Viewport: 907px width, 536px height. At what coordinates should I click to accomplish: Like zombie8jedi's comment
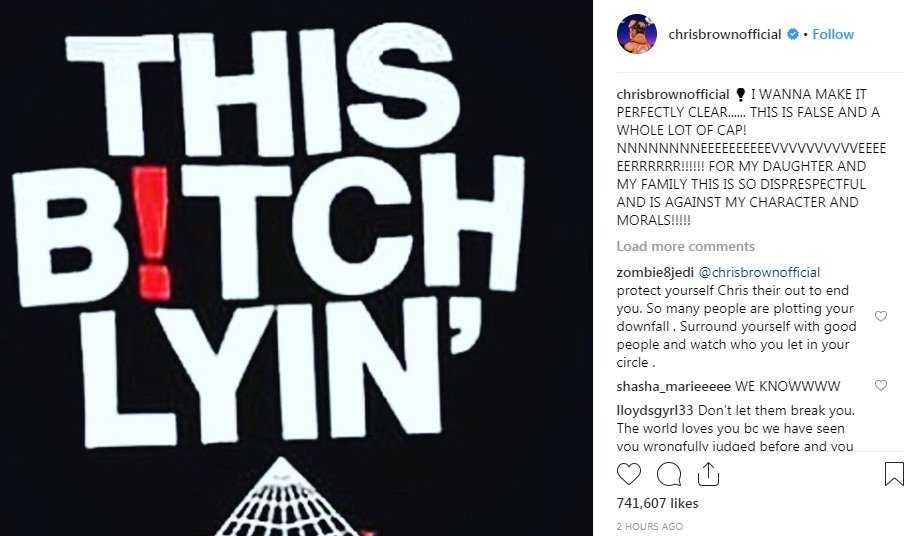pyautogui.click(x=880, y=316)
